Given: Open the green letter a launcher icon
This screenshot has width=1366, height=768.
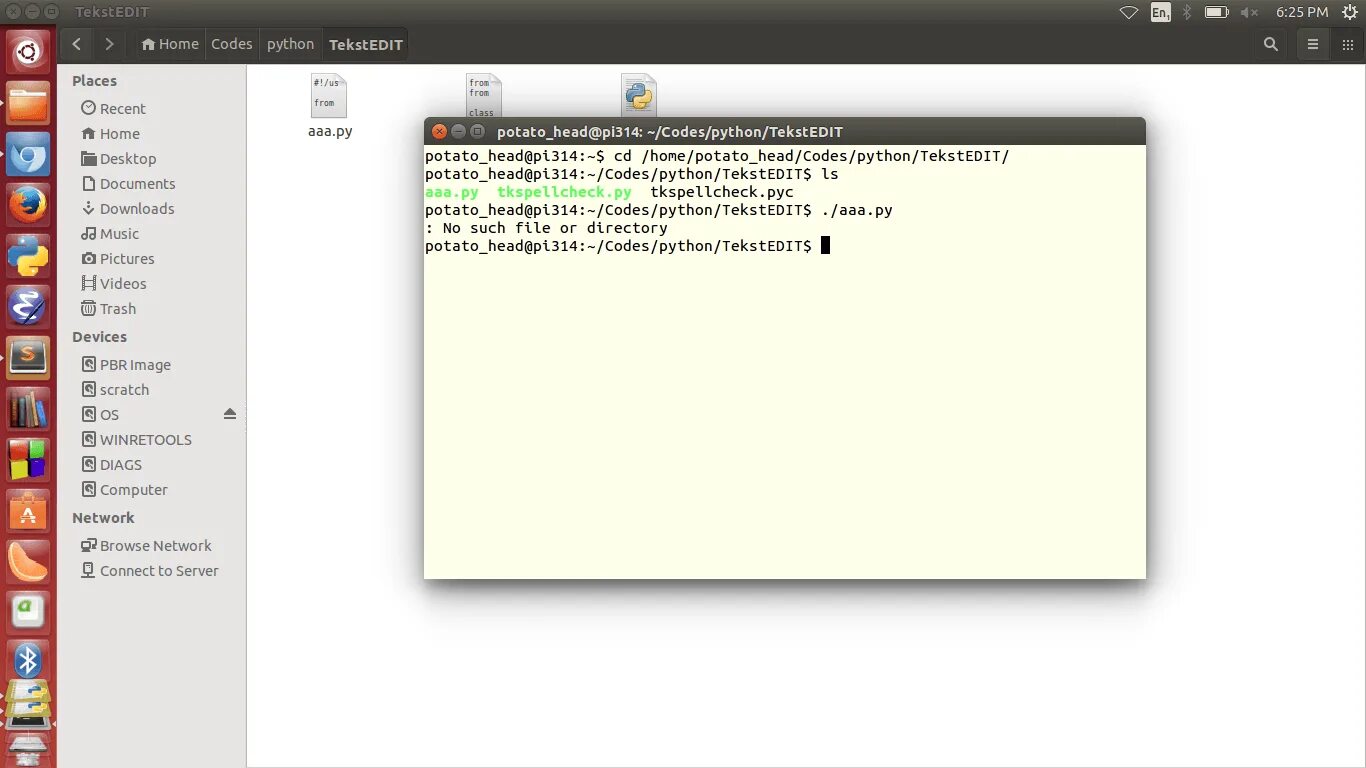Looking at the screenshot, I should tap(28, 611).
